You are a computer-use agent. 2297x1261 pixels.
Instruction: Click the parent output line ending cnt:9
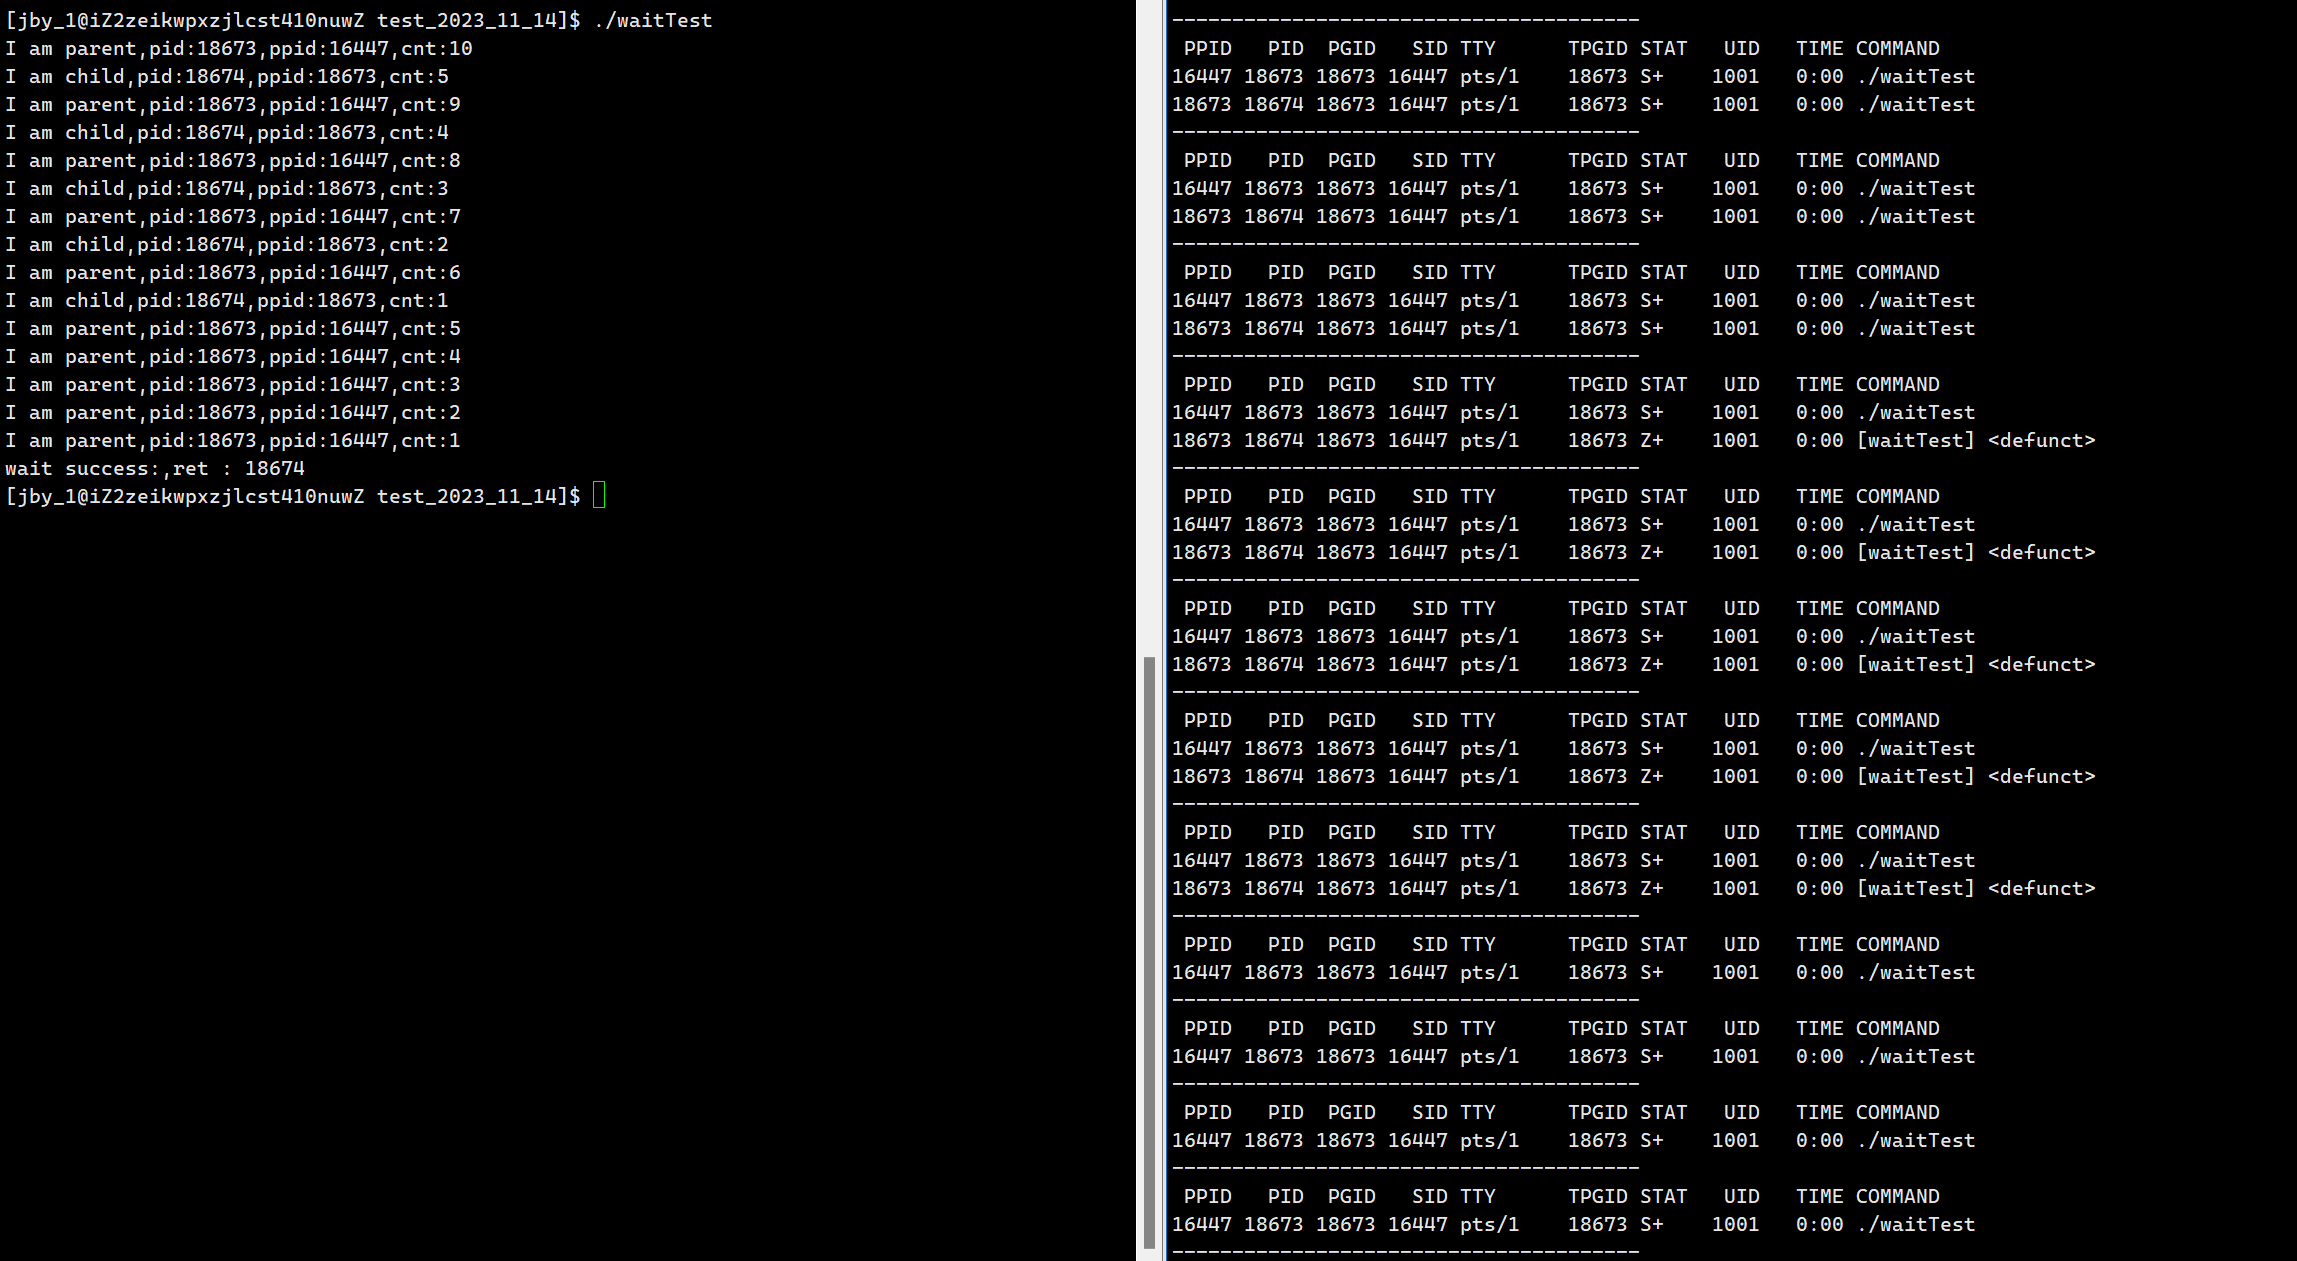233,104
